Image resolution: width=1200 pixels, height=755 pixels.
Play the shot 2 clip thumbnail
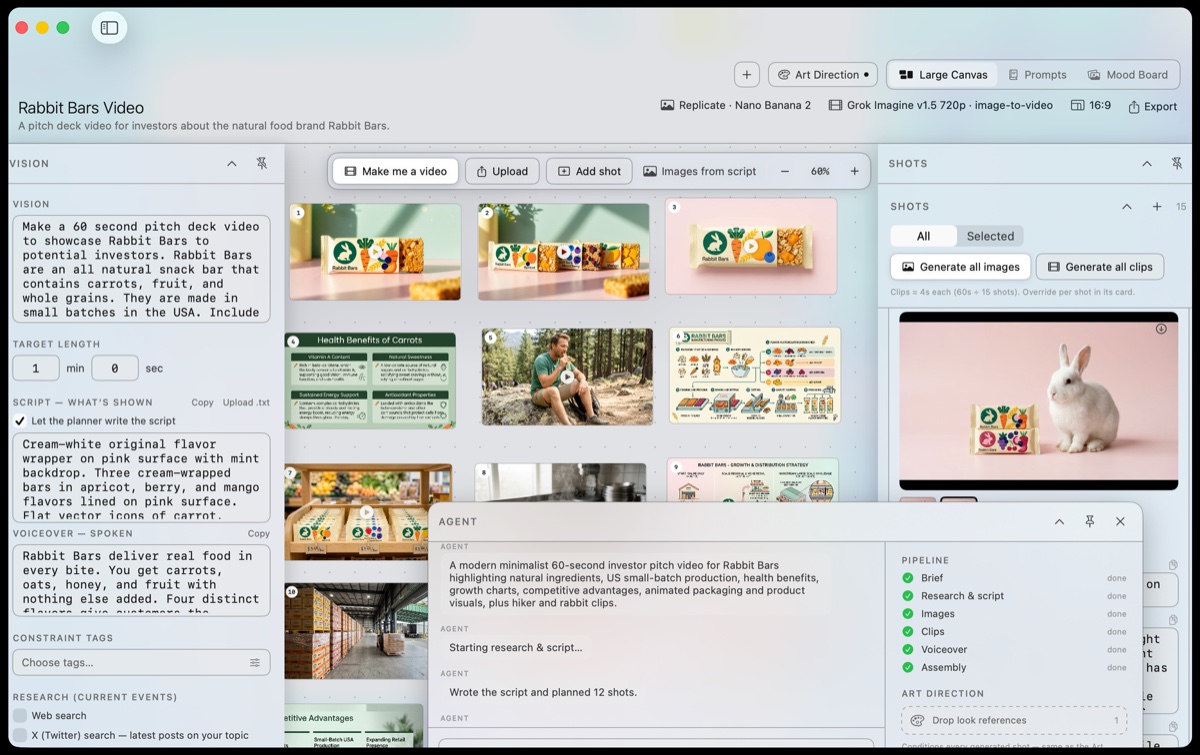click(x=564, y=252)
